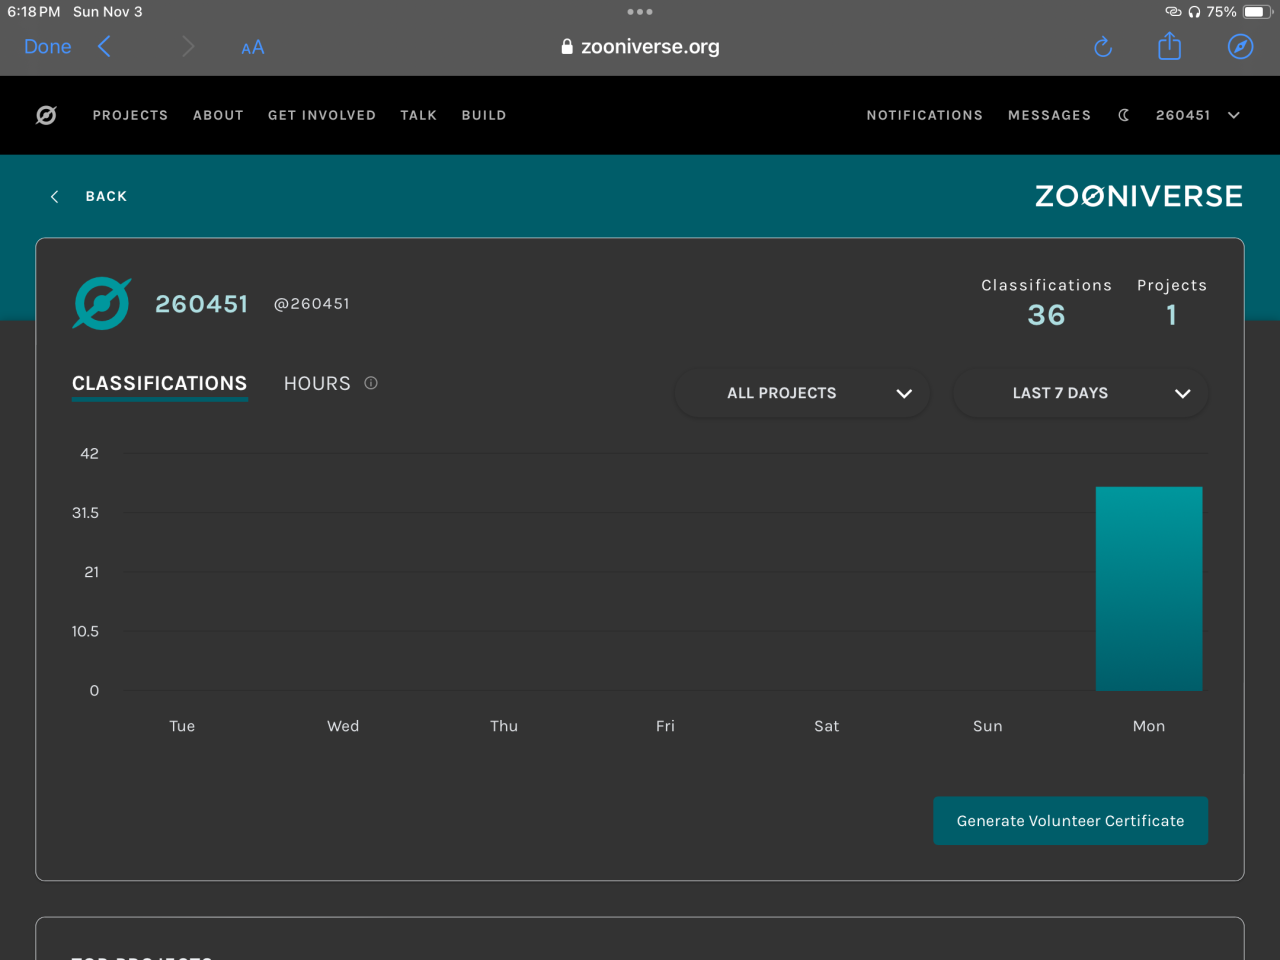Open the AA text size menu
1280x960 pixels.
pyautogui.click(x=253, y=47)
